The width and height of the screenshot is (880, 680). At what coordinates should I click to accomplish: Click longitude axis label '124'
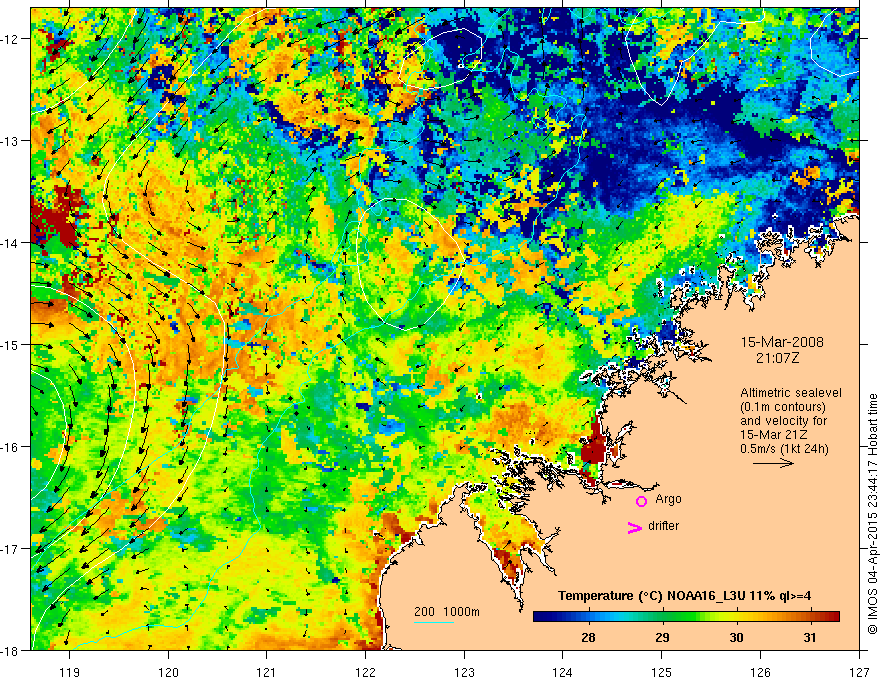(x=563, y=672)
